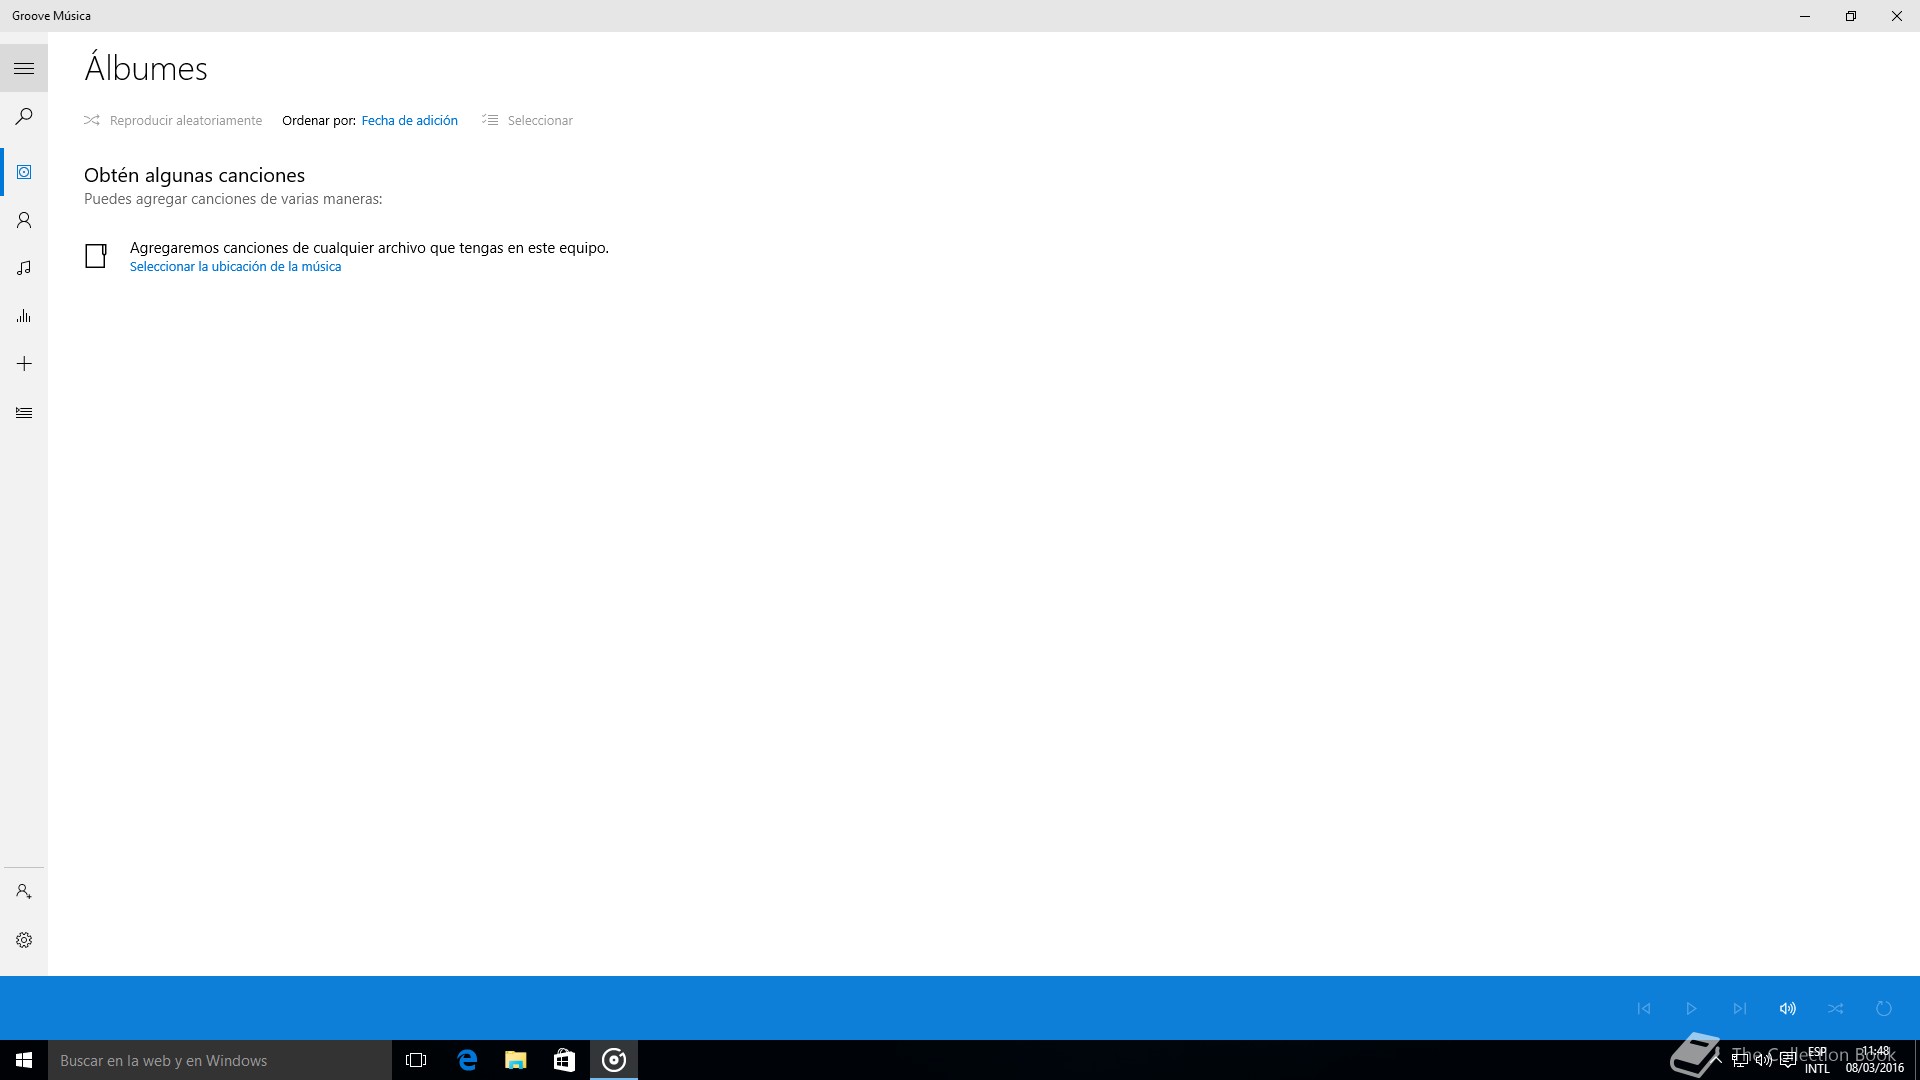
Task: Open File Explorer from taskbar
Action: pyautogui.click(x=516, y=1060)
